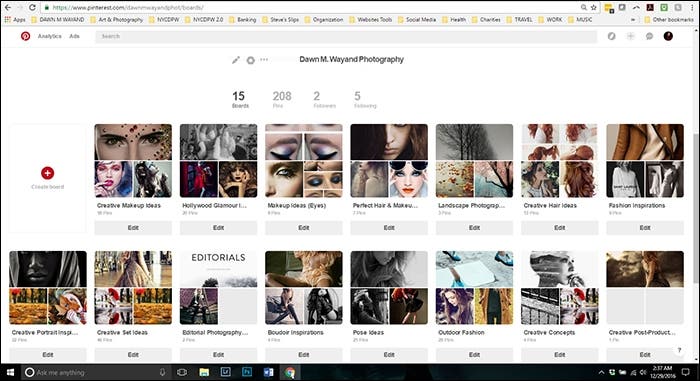This screenshot has height=381, width=700.
Task: Open the profile settings gear icon
Action: tap(250, 60)
